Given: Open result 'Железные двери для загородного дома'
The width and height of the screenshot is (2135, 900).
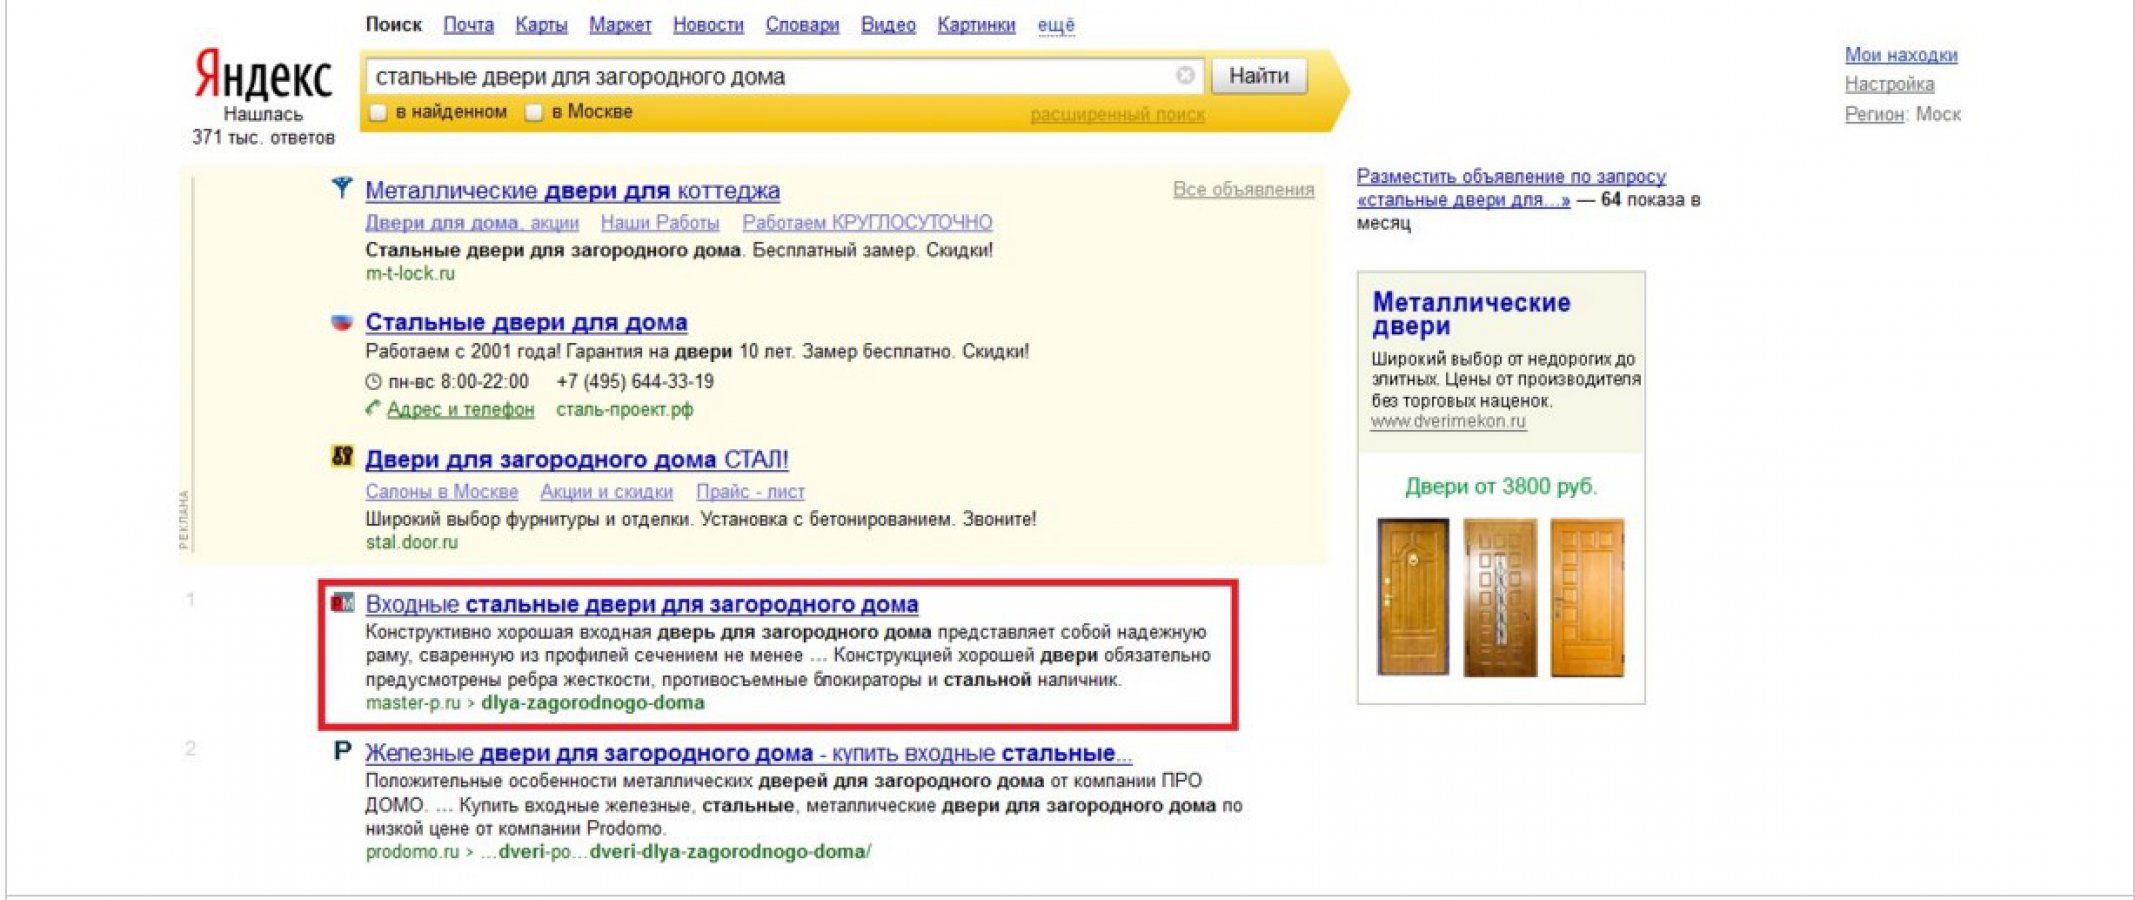Looking at the screenshot, I should point(748,753).
